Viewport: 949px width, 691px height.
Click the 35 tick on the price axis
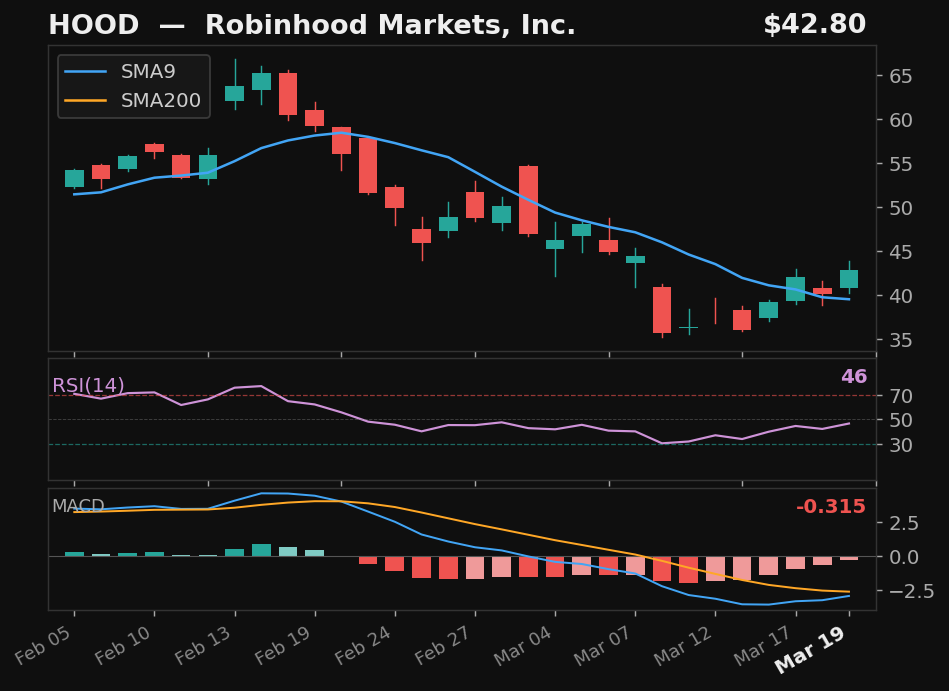[901, 340]
